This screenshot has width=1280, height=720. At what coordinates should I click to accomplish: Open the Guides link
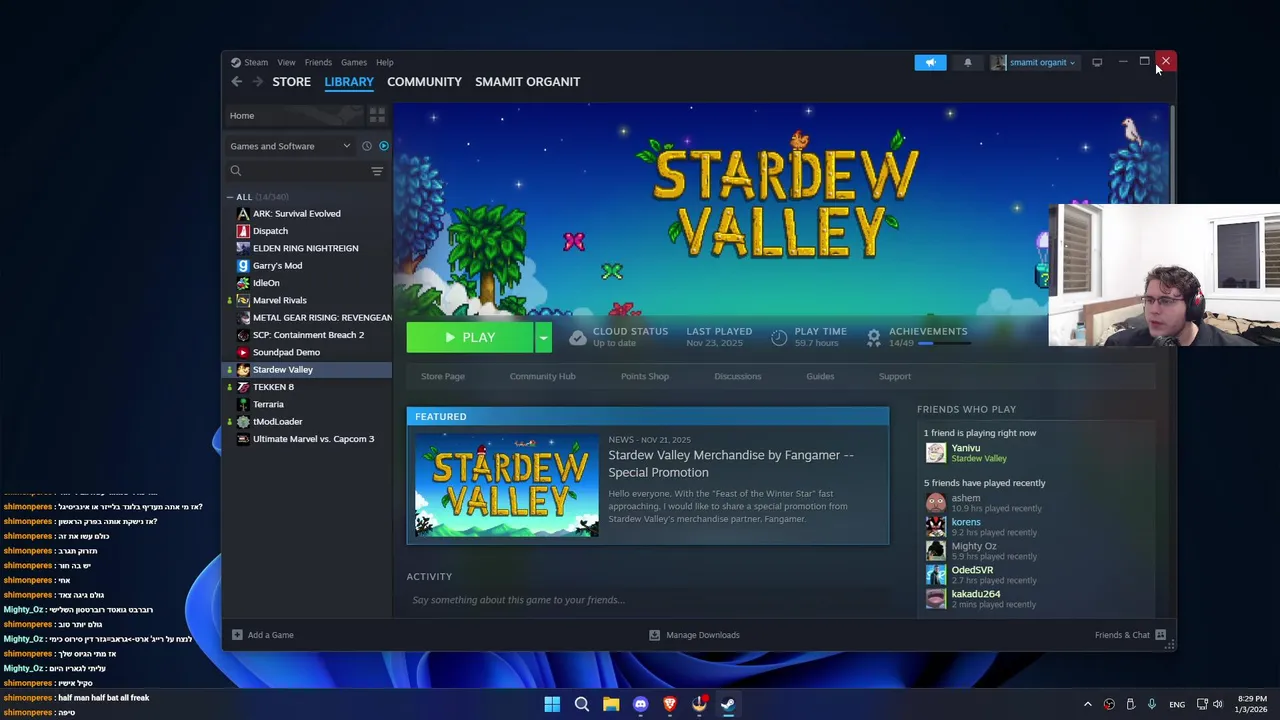pos(820,376)
